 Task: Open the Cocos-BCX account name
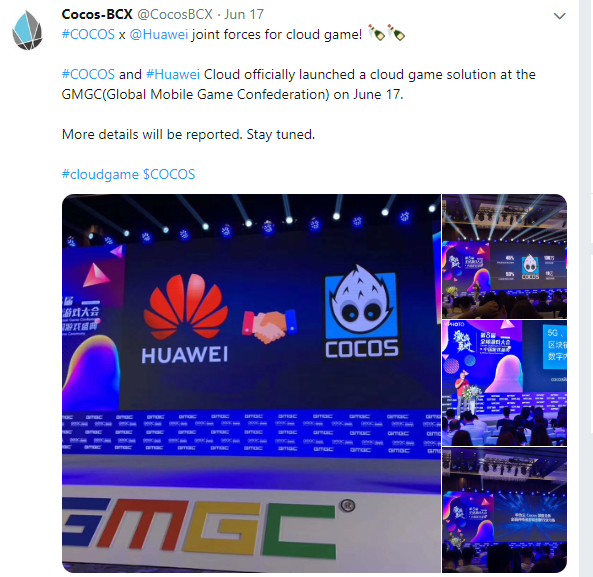97,14
